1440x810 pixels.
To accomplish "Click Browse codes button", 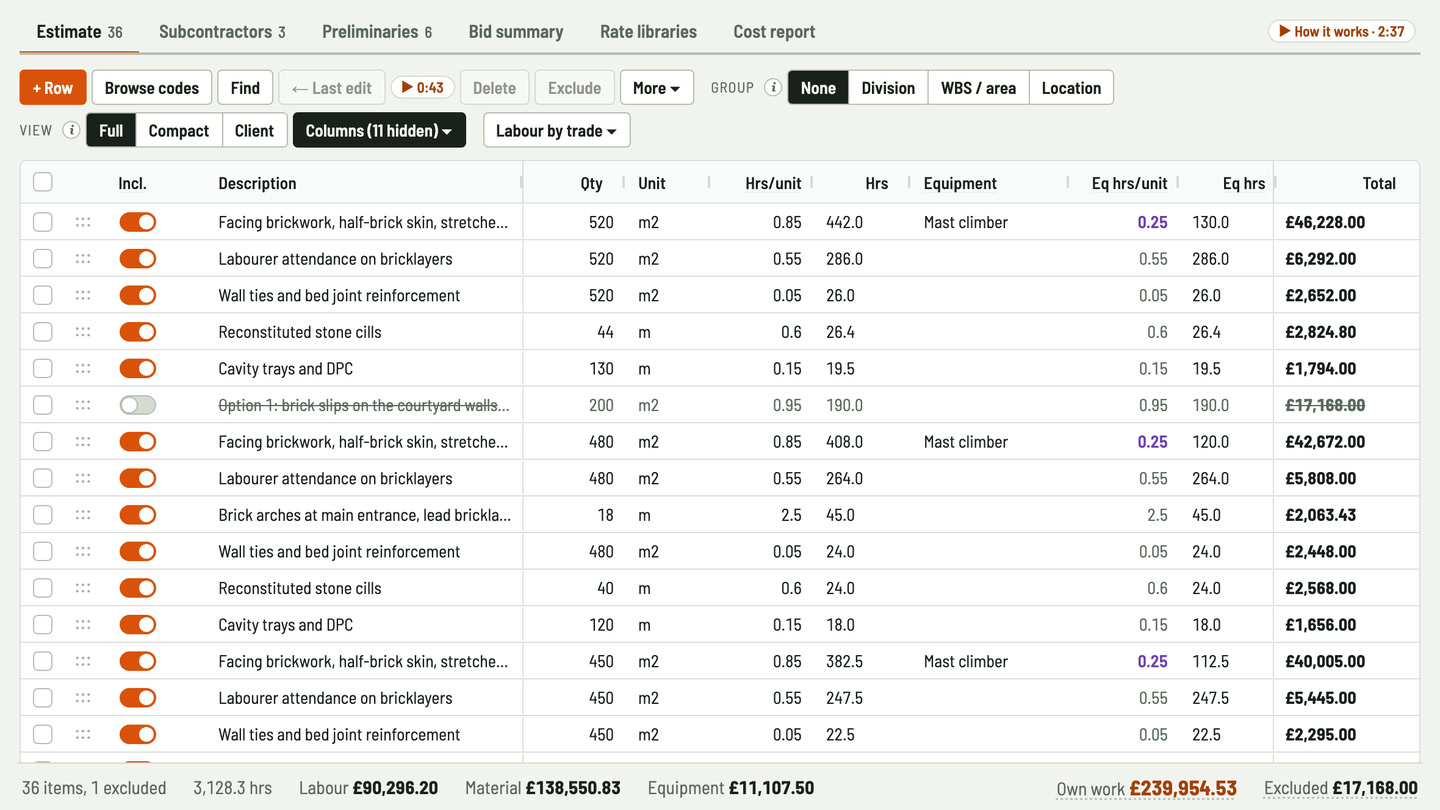I will [152, 88].
